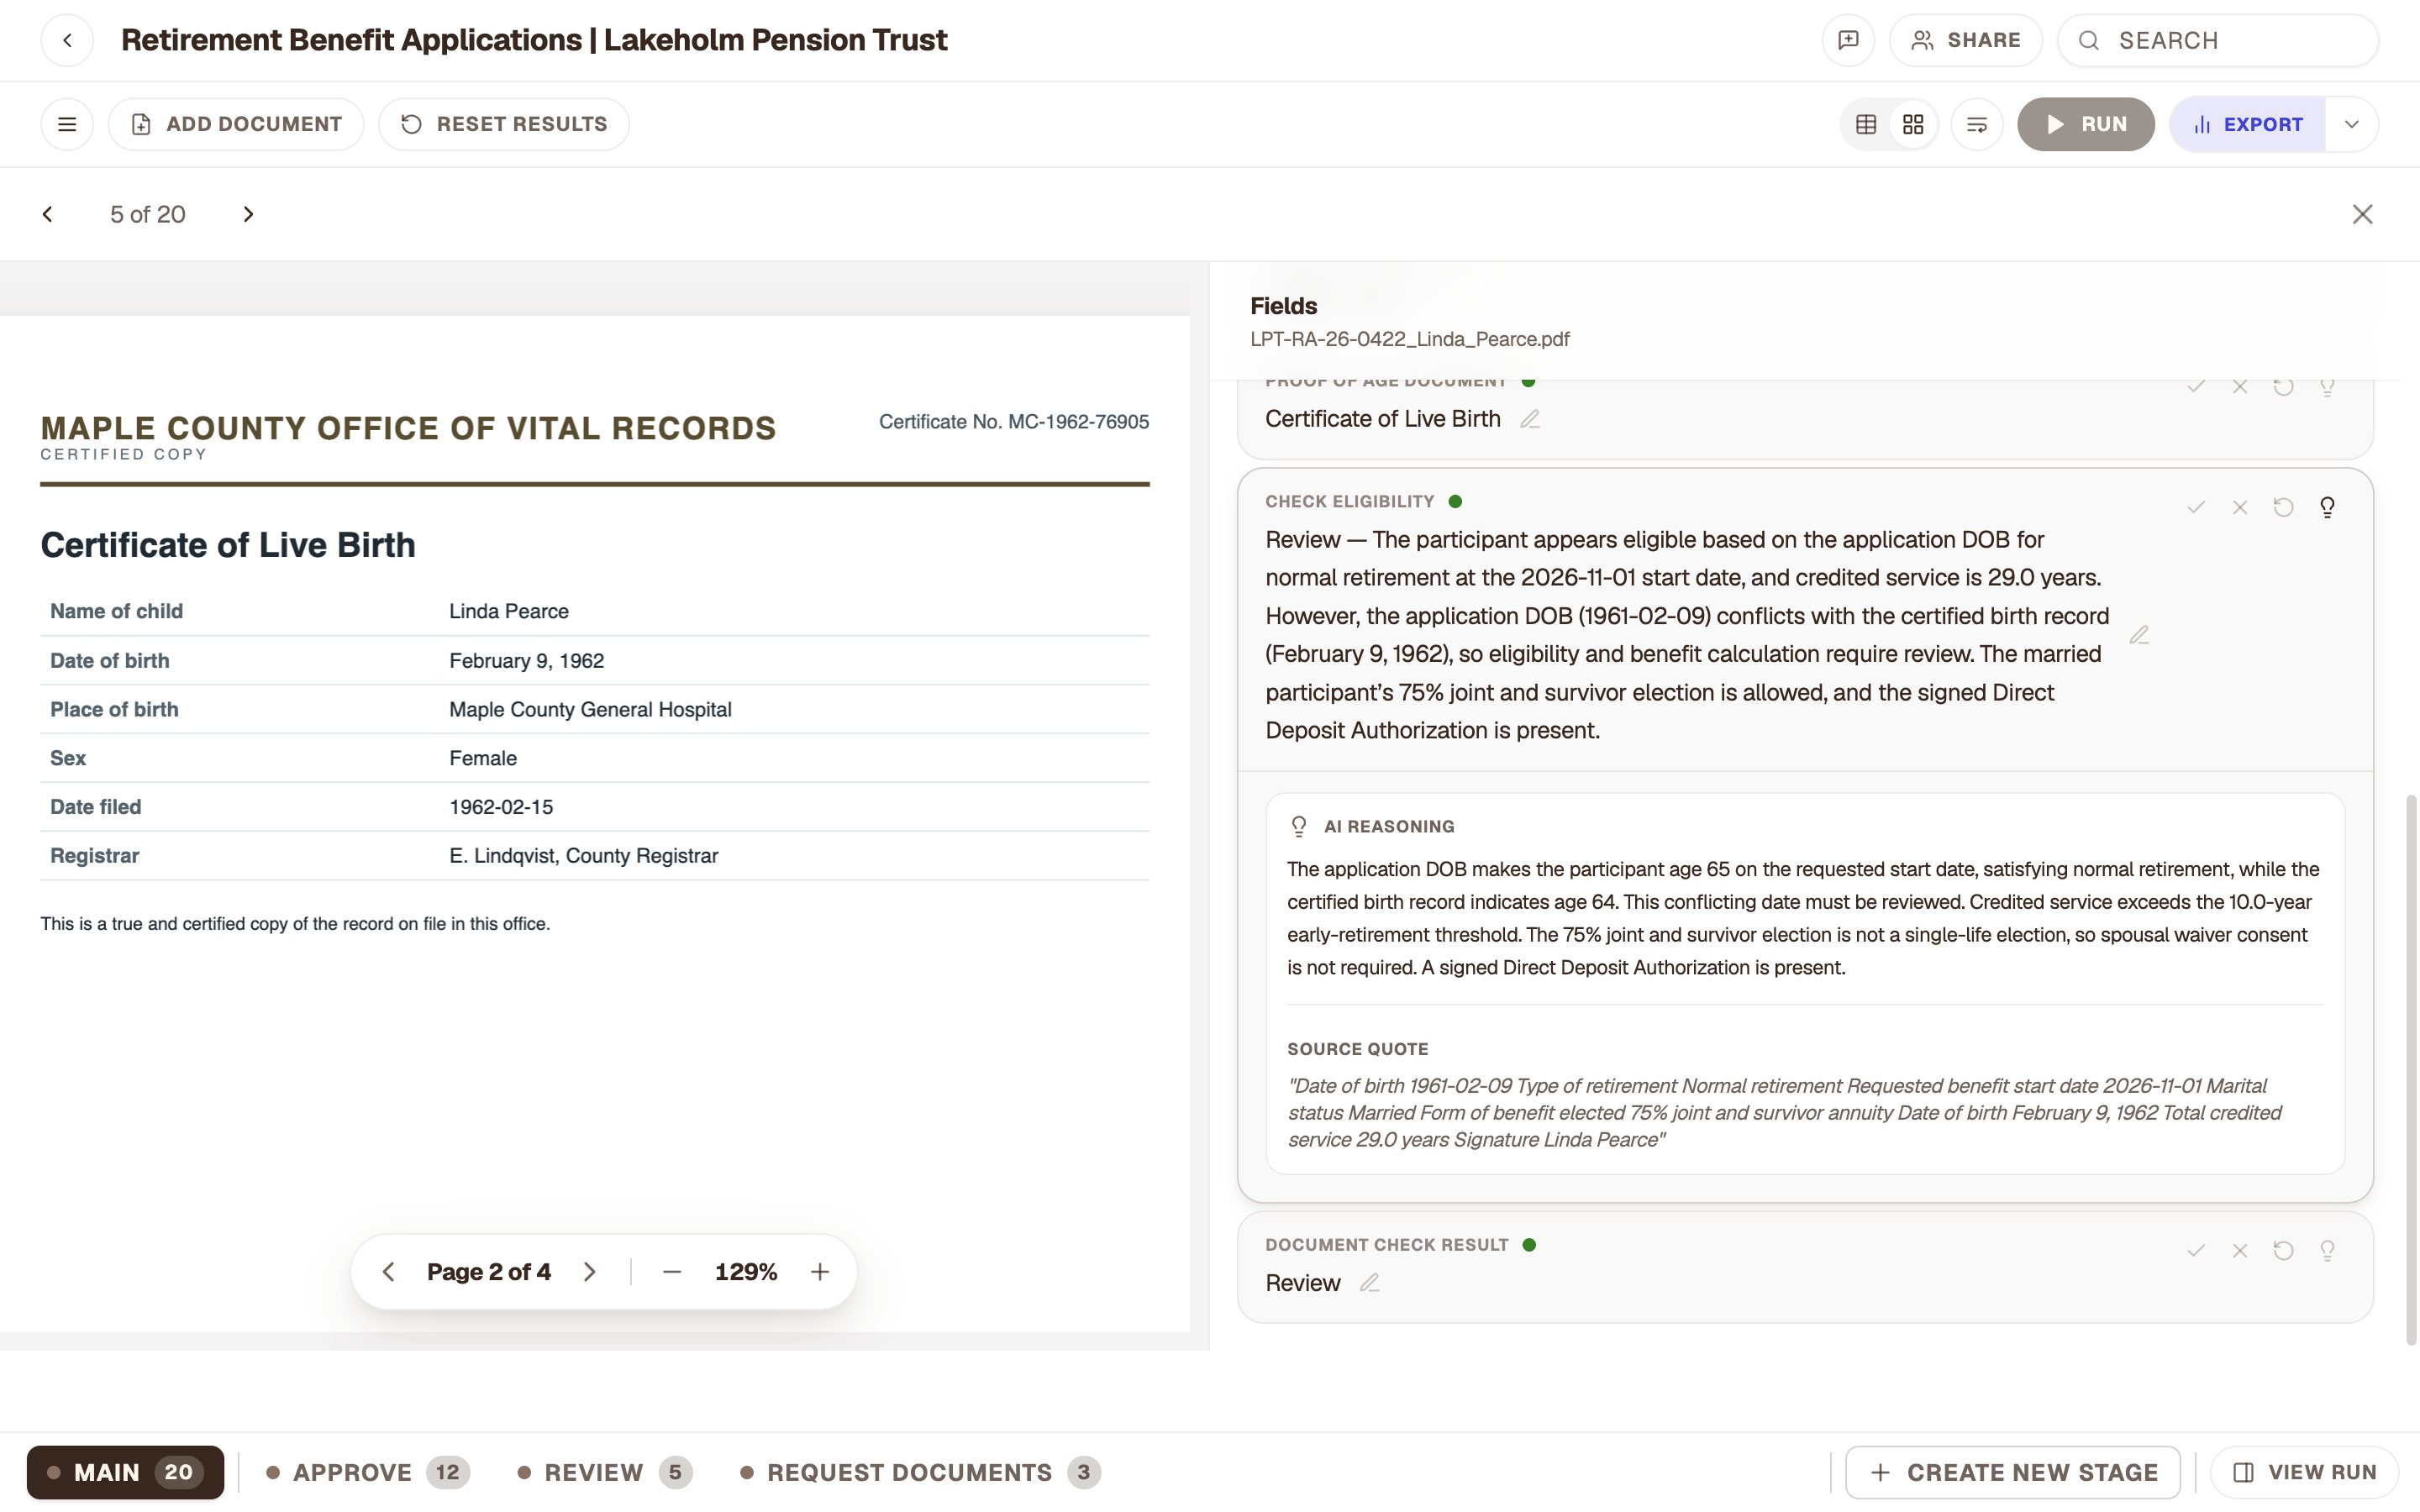Zoom out the document viewer
This screenshot has width=2420, height=1512.
672,1272
